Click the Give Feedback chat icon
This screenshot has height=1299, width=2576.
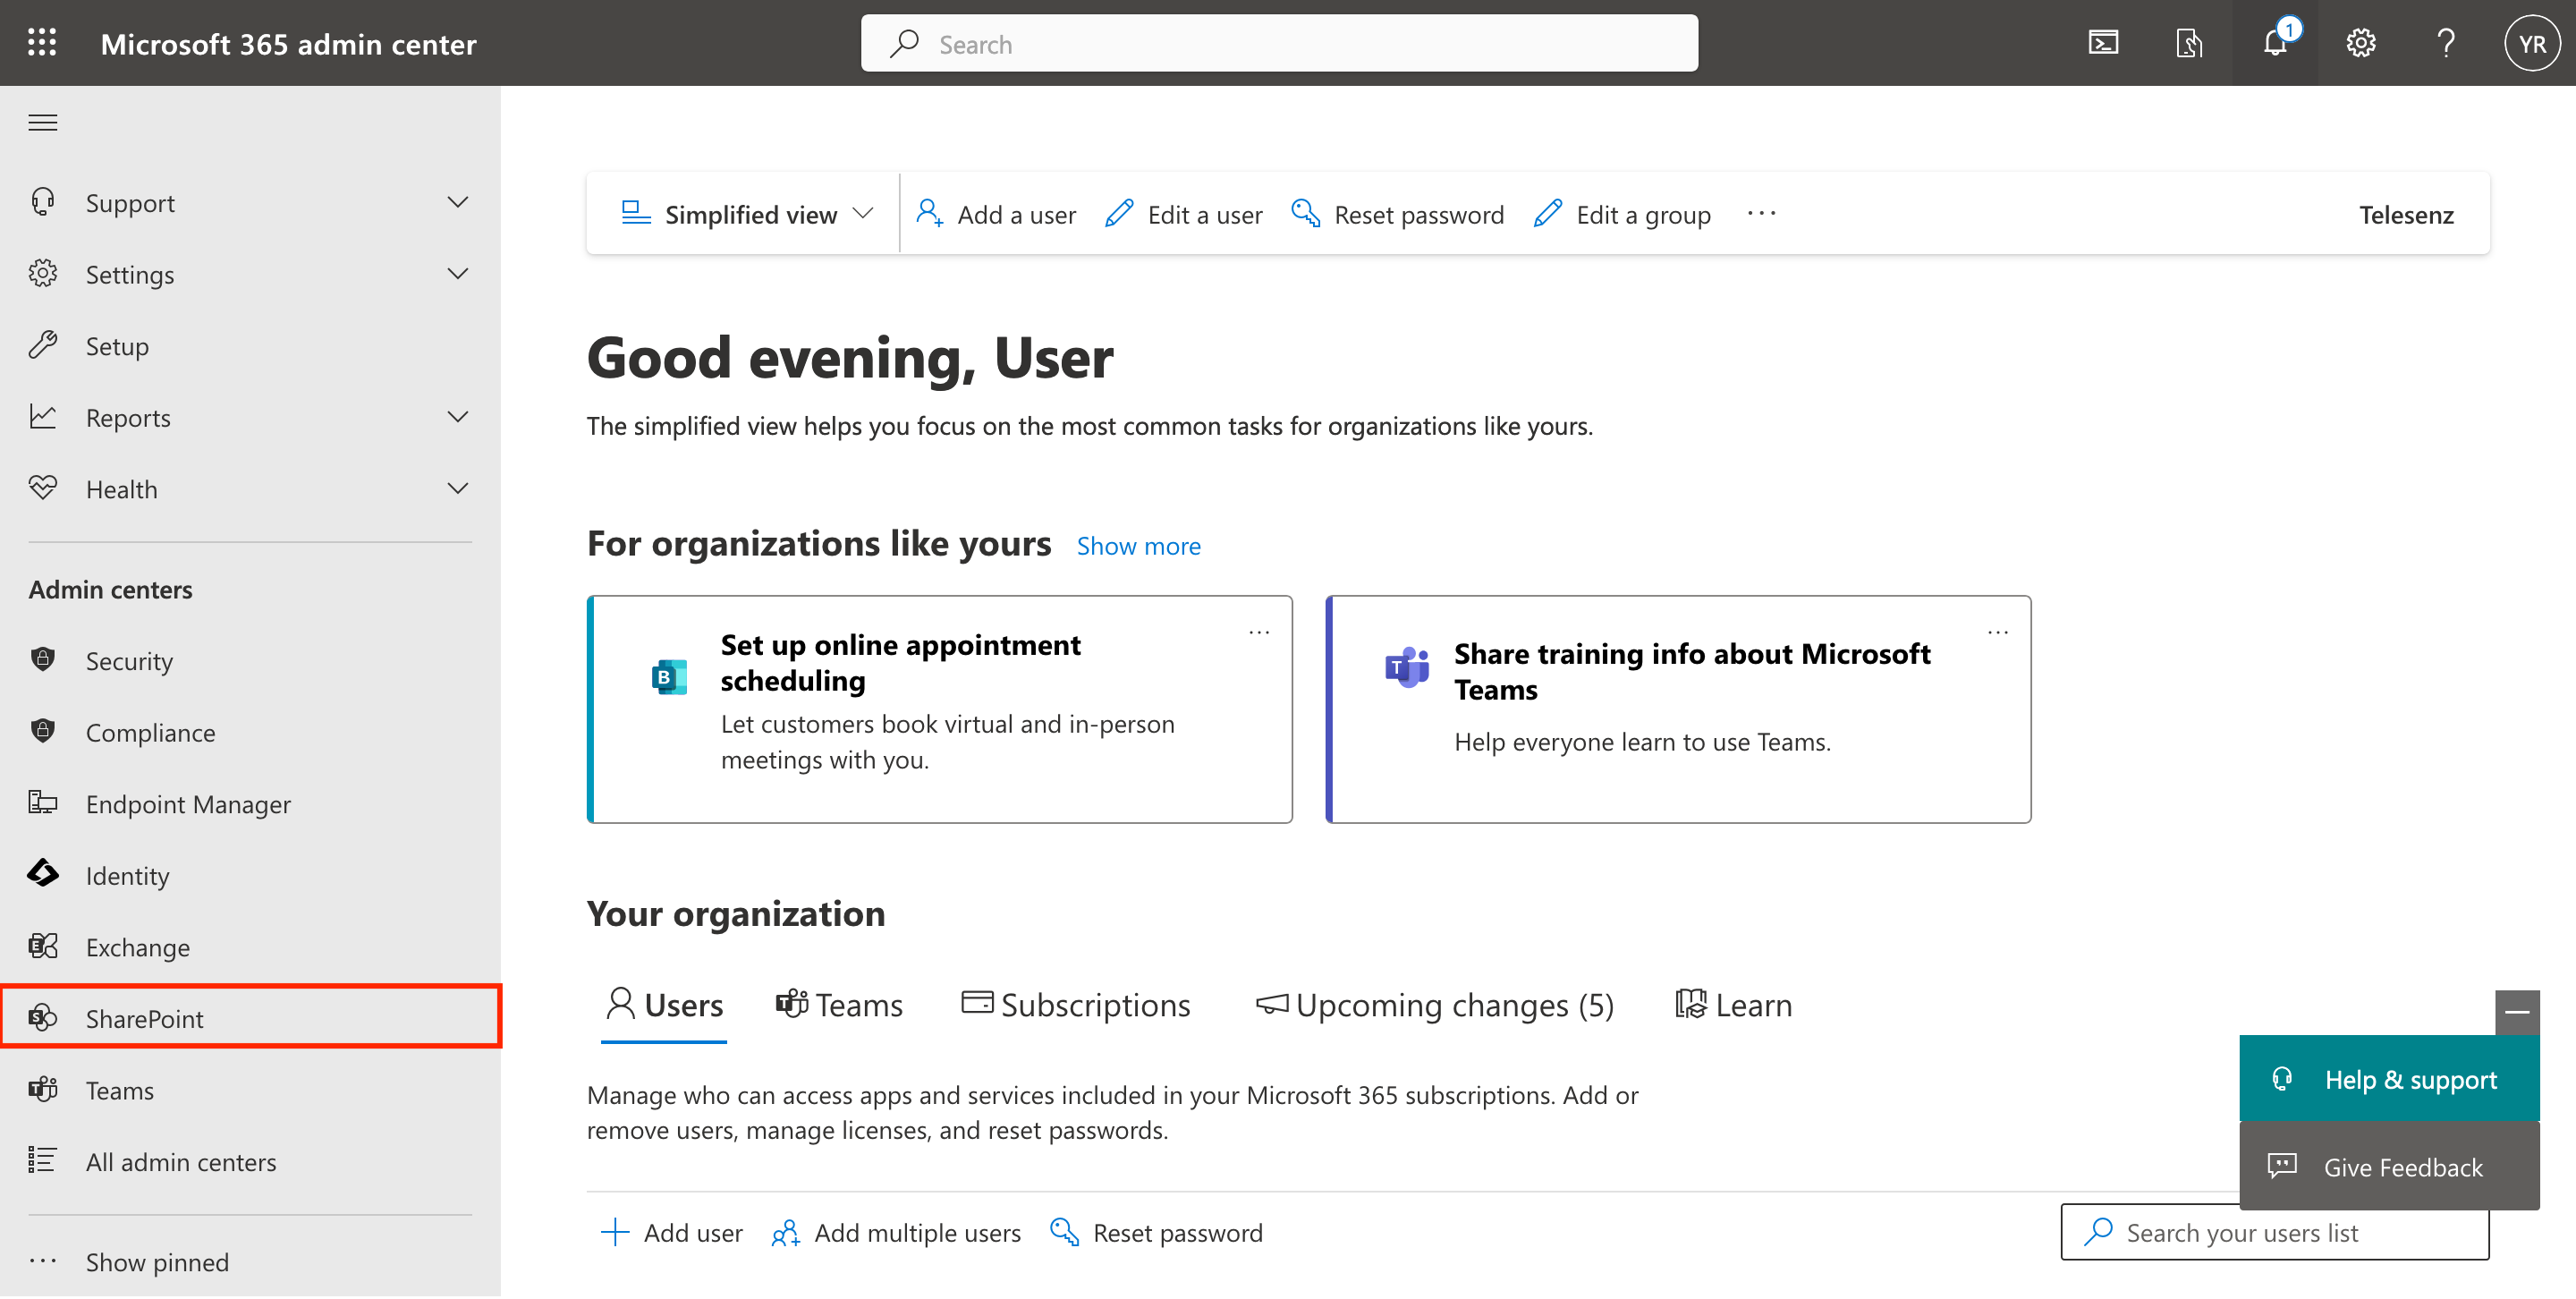2282,1167
